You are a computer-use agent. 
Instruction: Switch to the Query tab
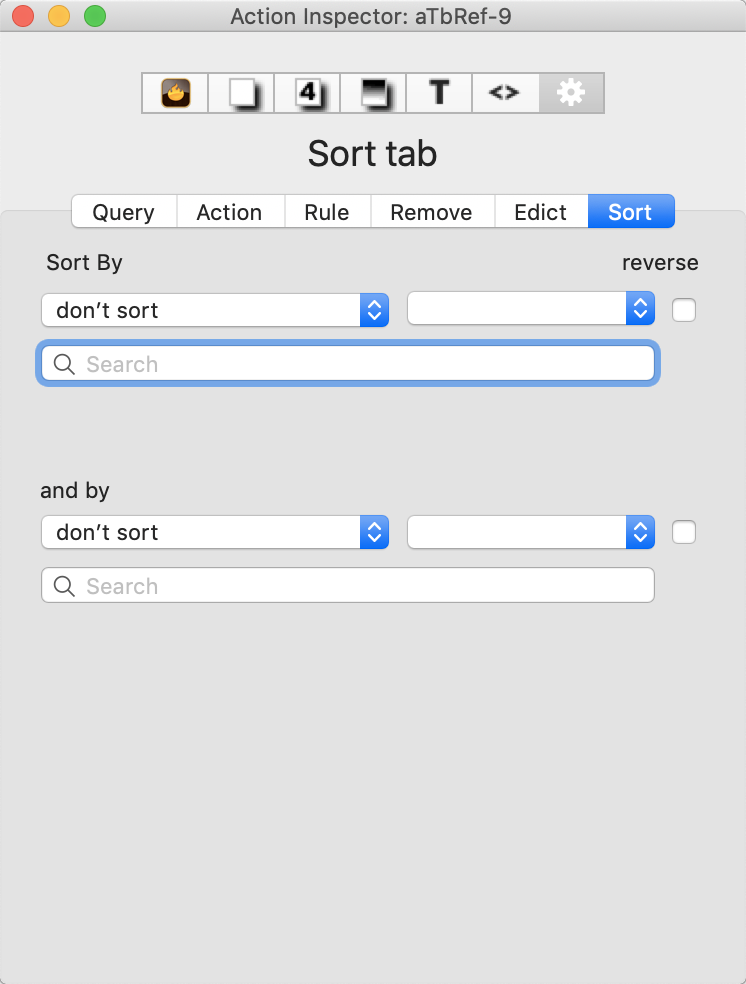[123, 212]
